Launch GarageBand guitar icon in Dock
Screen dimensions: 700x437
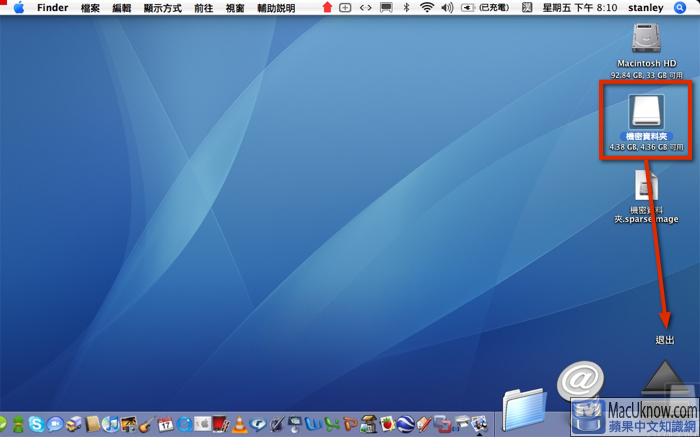click(147, 424)
